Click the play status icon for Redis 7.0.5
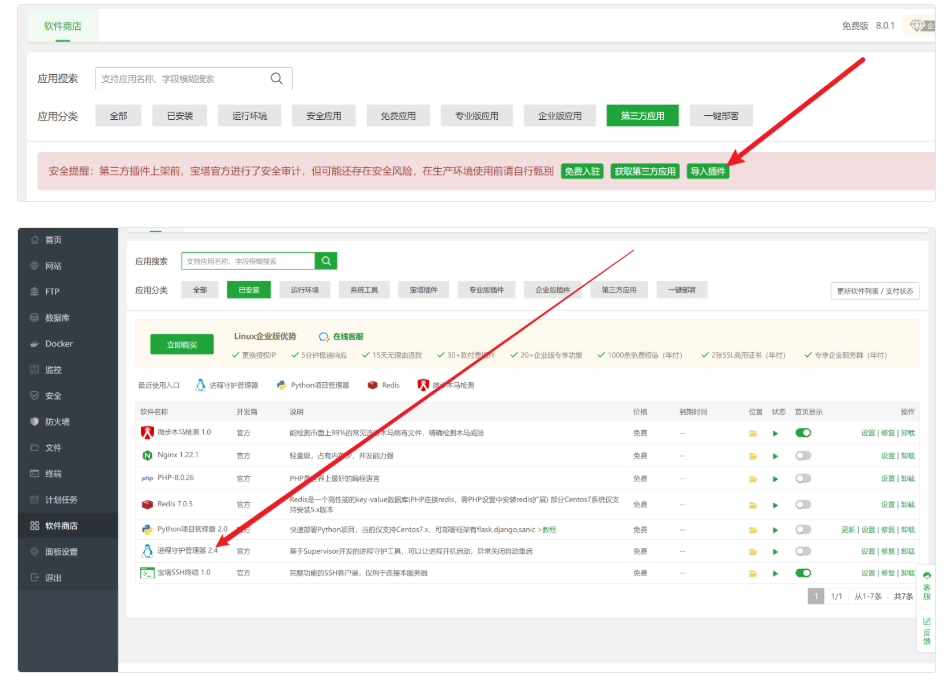The image size is (952, 682). click(775, 505)
